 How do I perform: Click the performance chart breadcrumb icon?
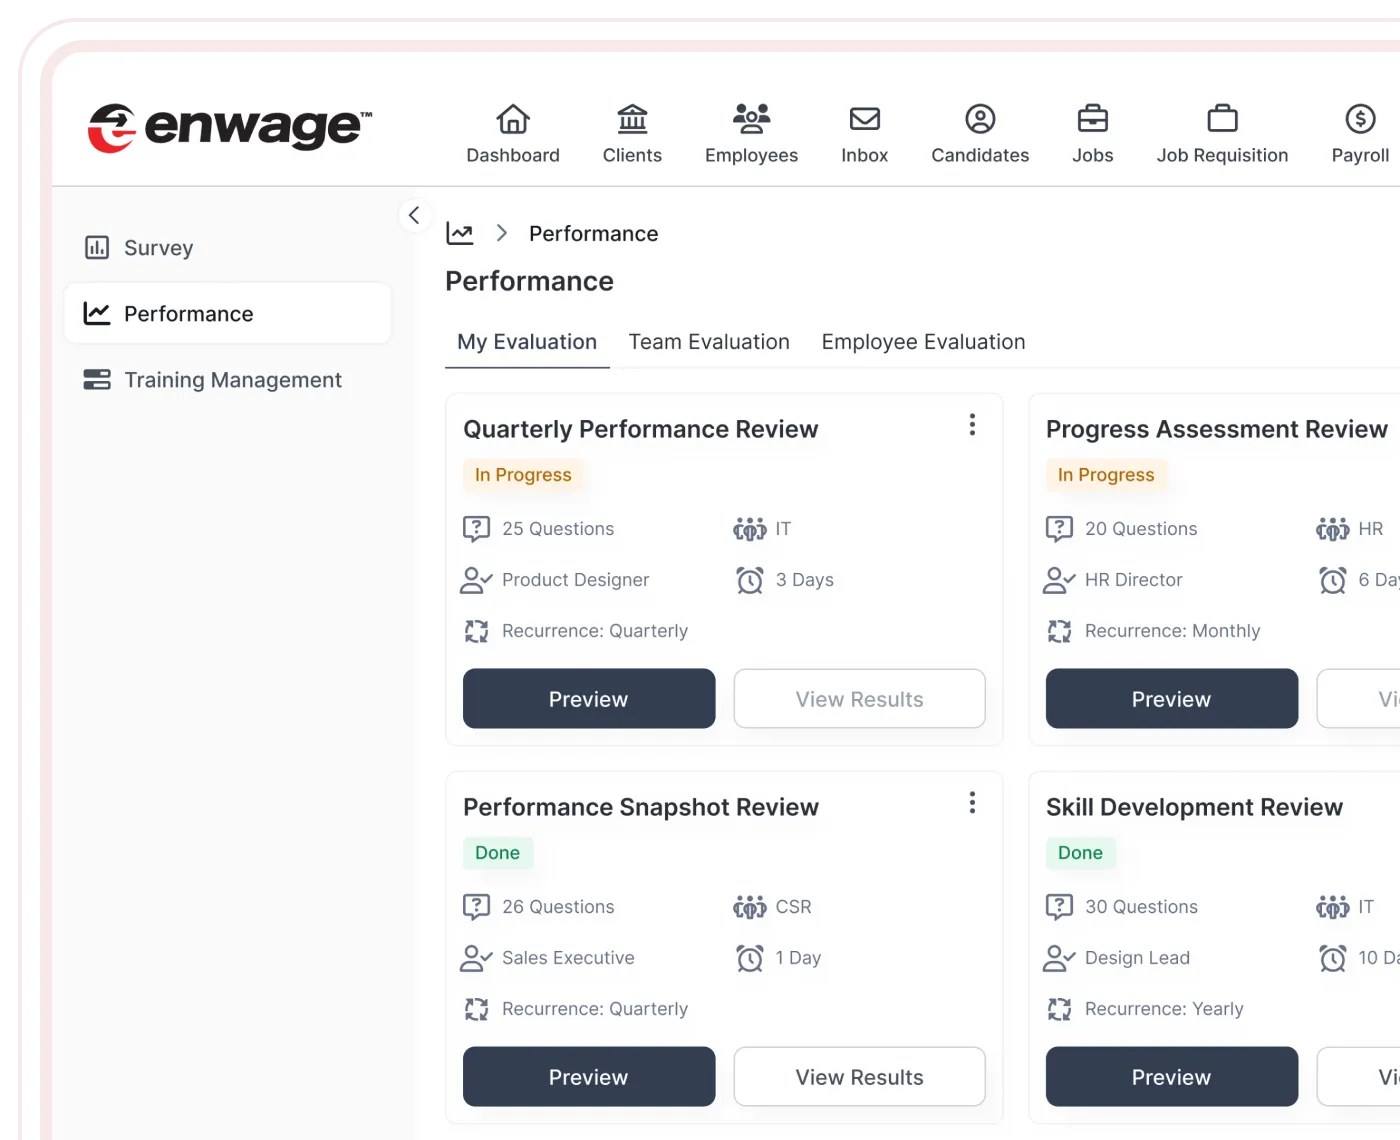pos(460,234)
